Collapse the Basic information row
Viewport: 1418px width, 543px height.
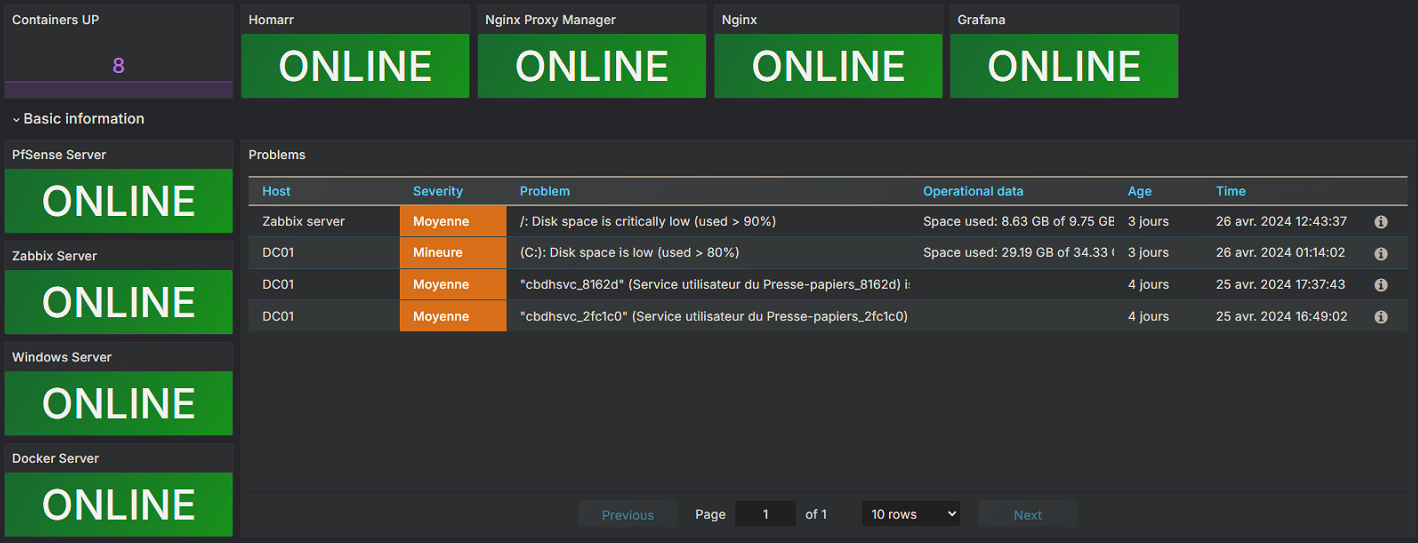click(78, 119)
